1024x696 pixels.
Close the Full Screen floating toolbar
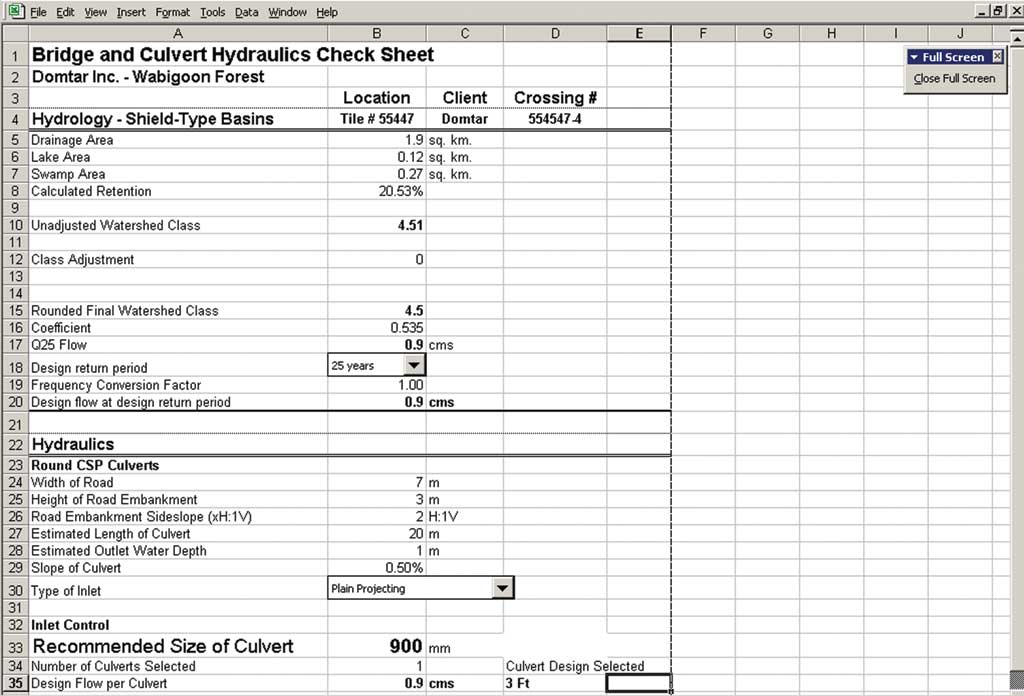997,57
